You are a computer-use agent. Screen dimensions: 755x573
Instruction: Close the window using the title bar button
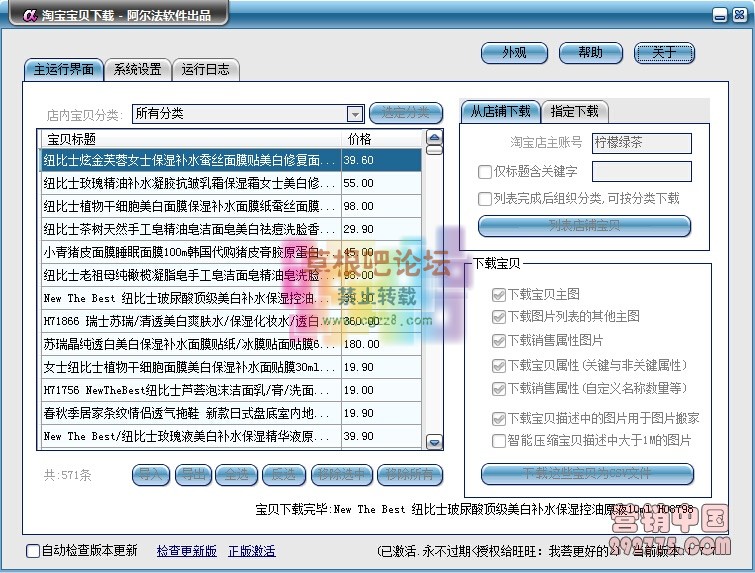[739, 15]
